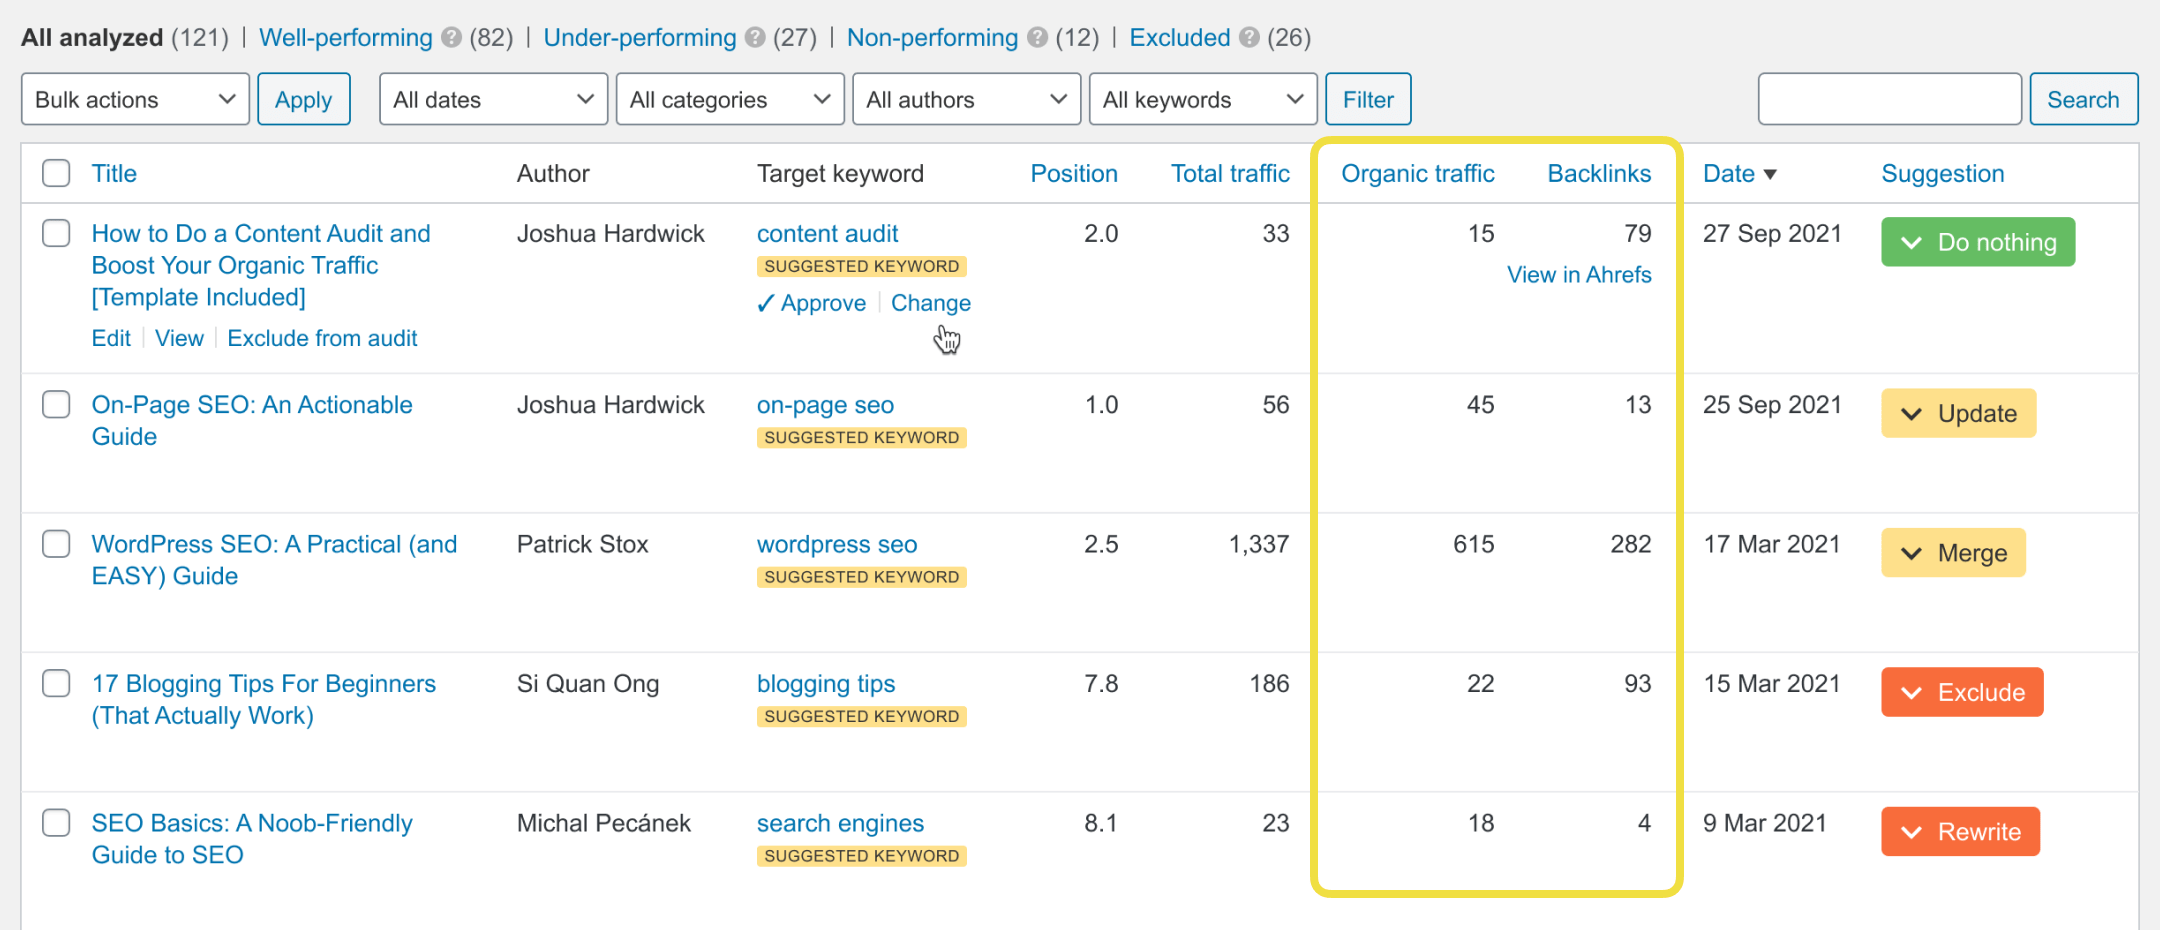
Task: Switch to the Under-performing tab
Action: coord(639,38)
